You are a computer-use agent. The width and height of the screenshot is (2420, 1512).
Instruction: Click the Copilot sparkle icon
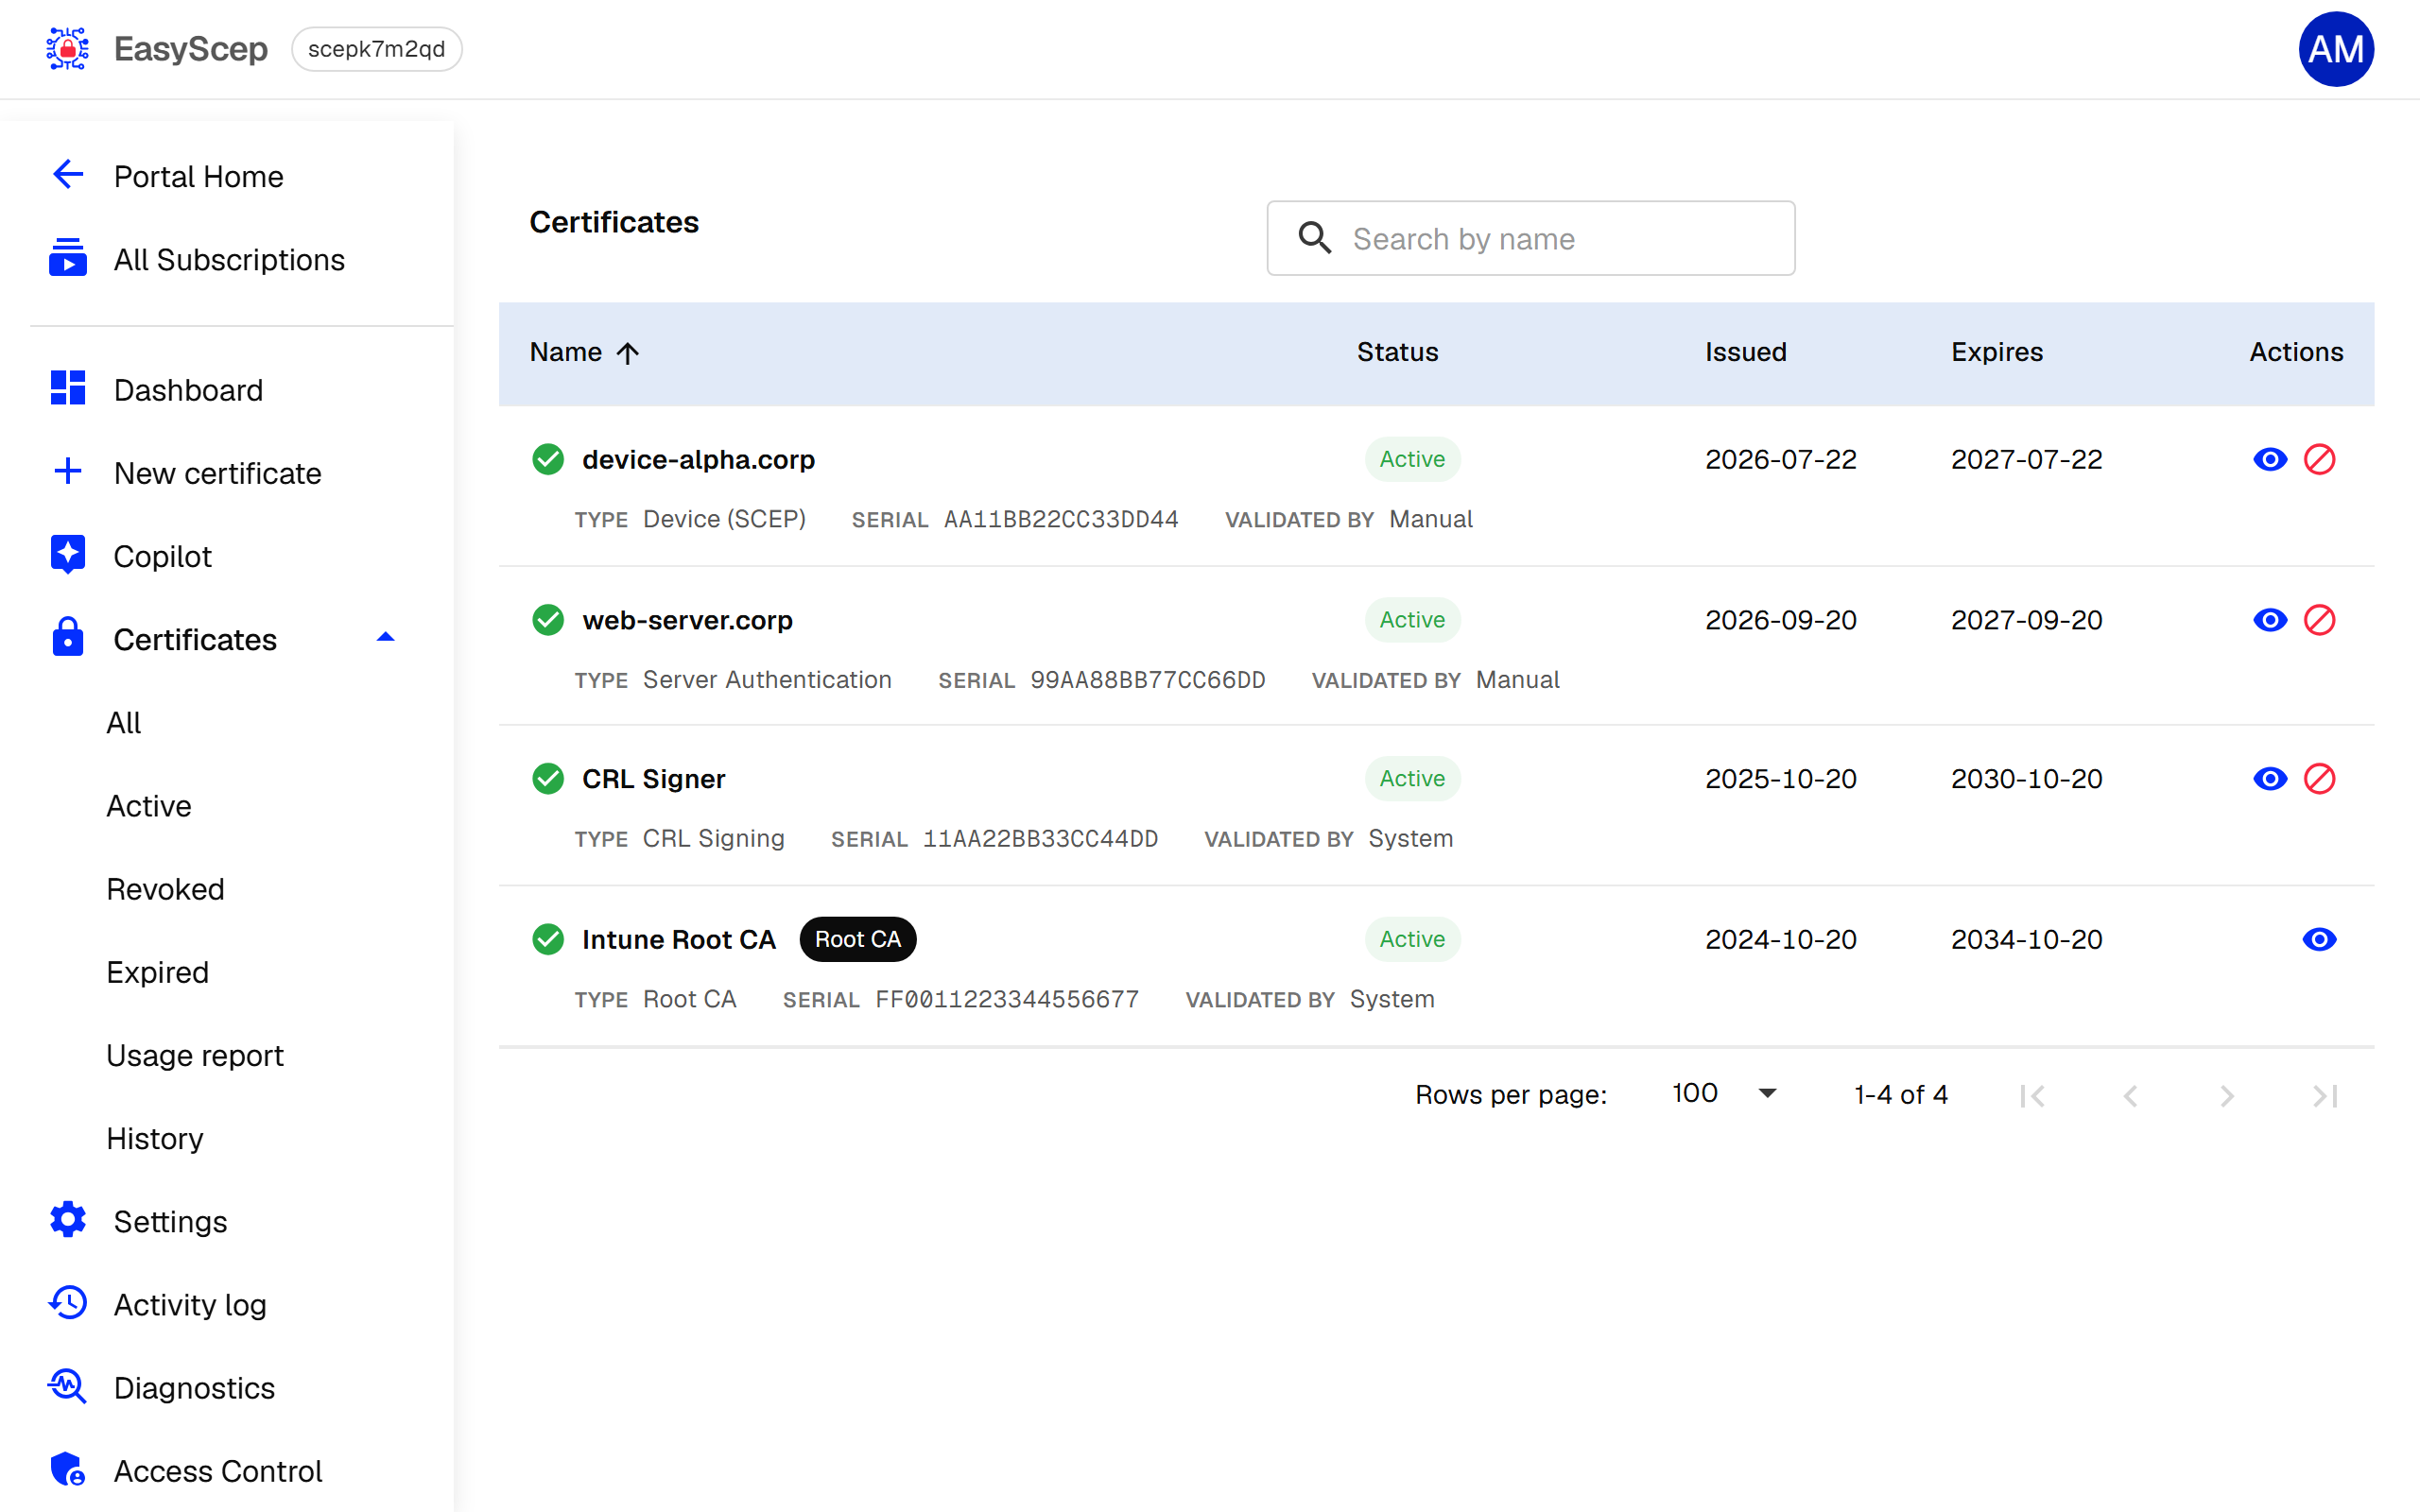[67, 555]
